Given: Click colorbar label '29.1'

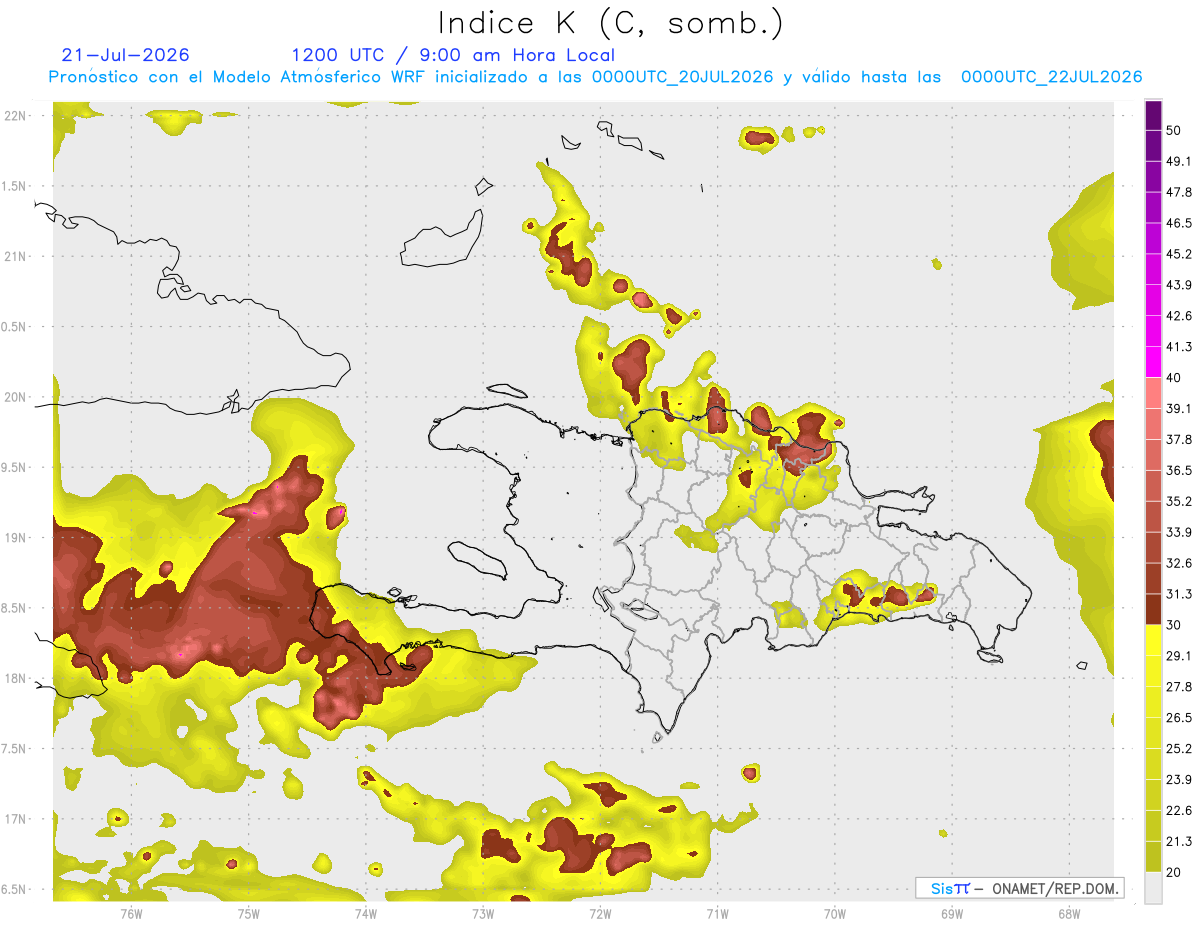Looking at the screenshot, I should coord(1178,656).
